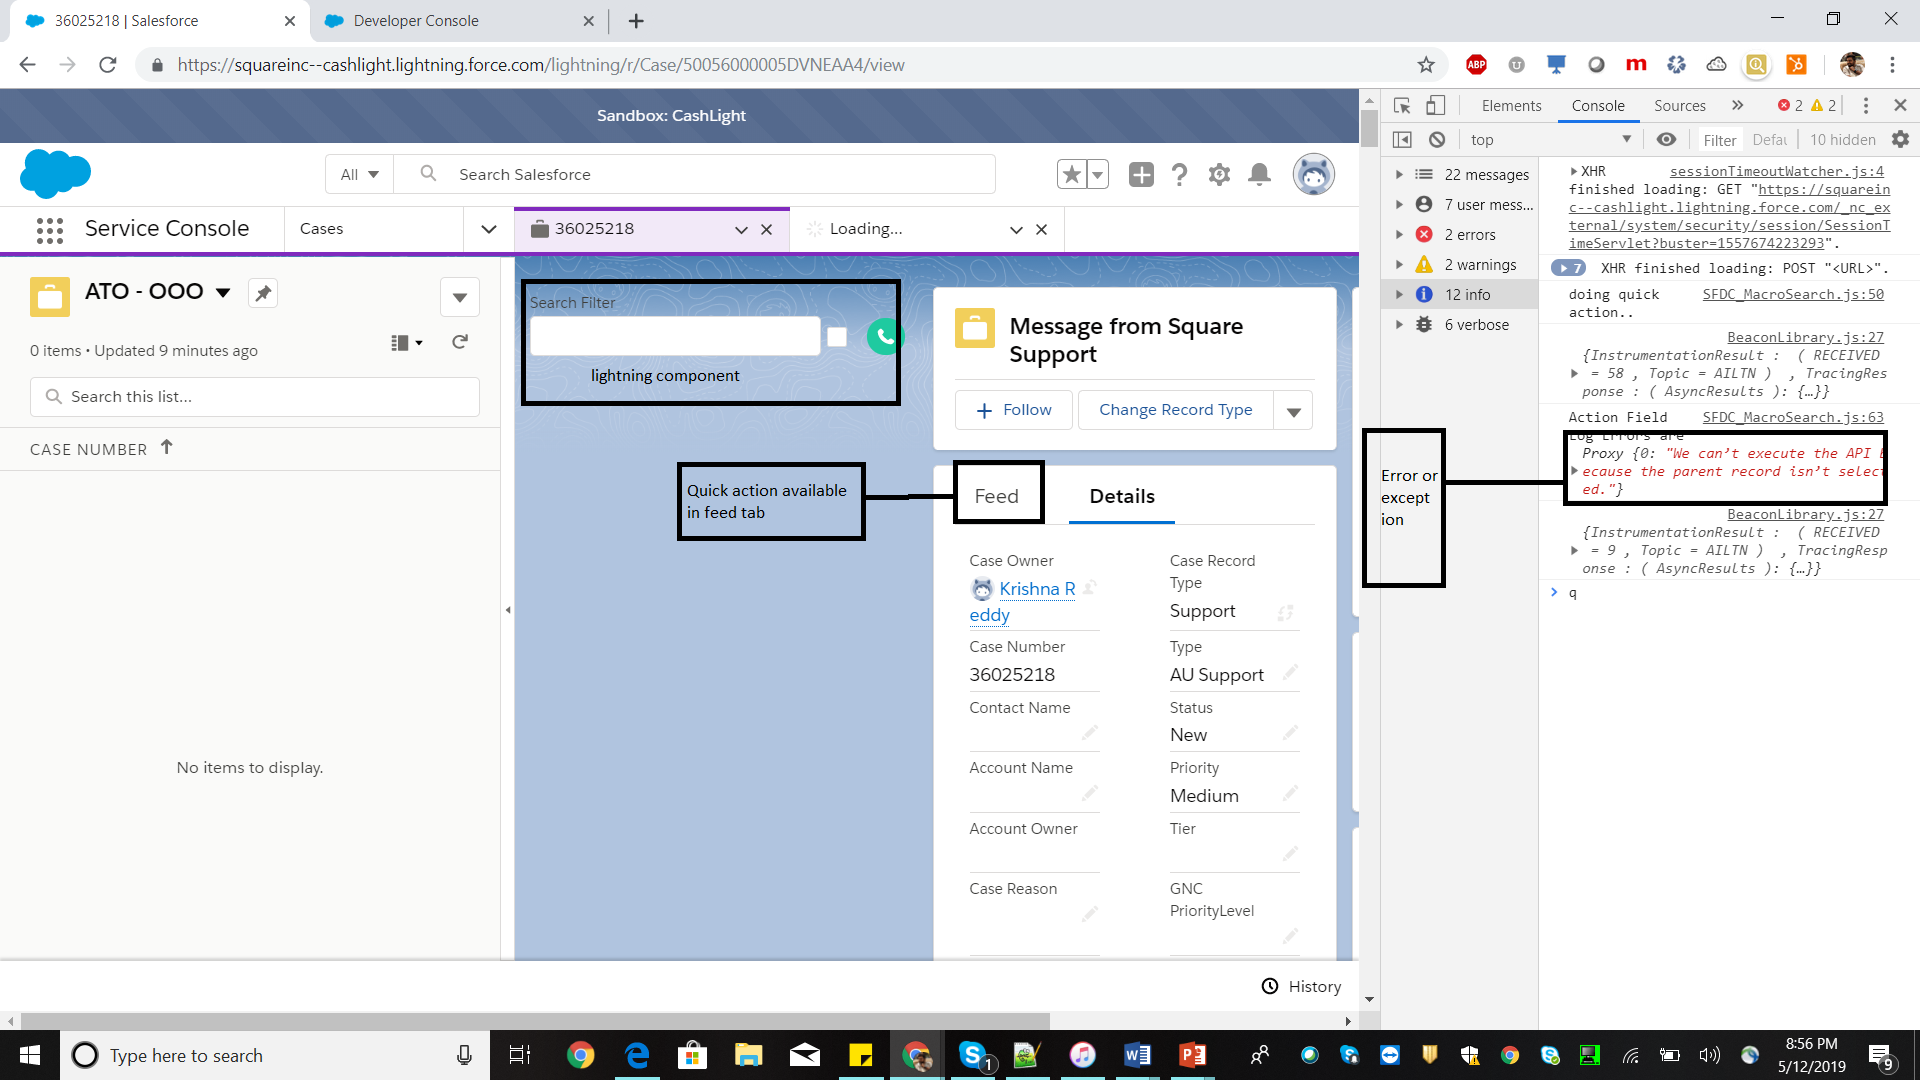
Task: Expand the 2 errors message group
Action: tap(1399, 235)
